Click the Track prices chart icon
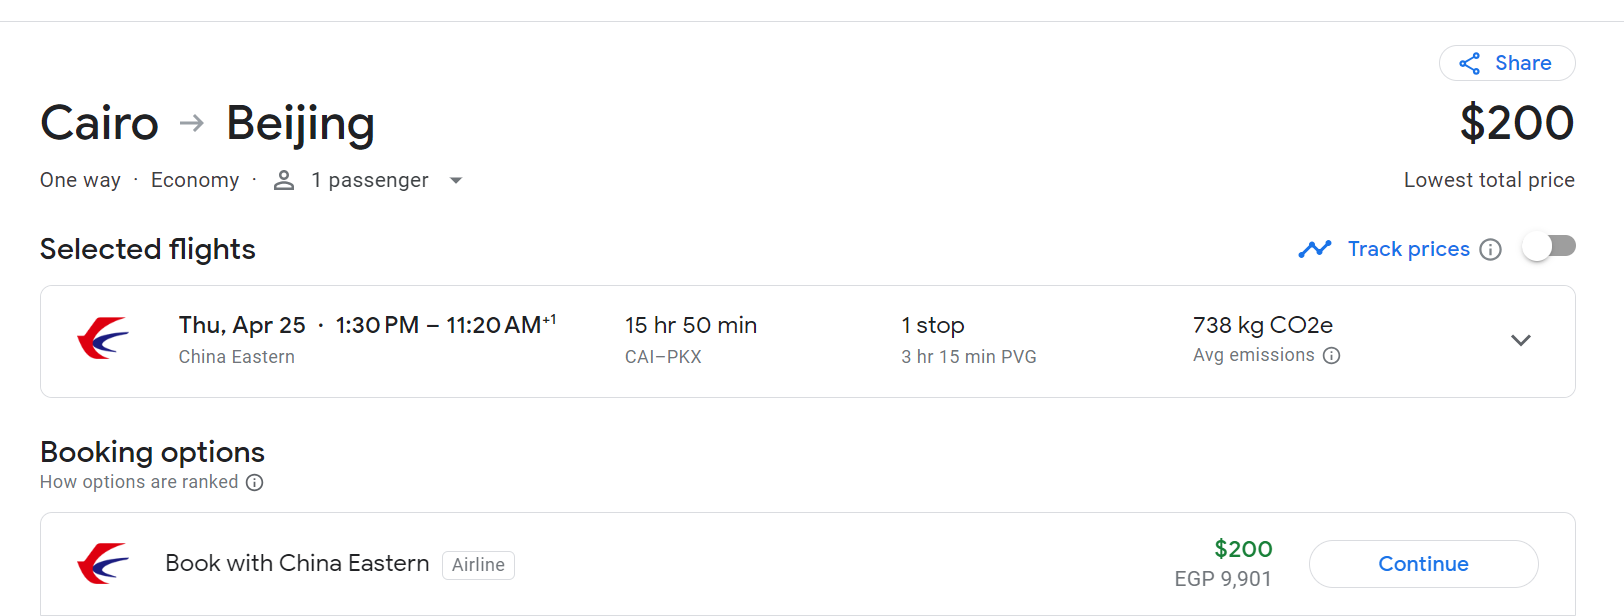Image resolution: width=1624 pixels, height=616 pixels. [1314, 249]
